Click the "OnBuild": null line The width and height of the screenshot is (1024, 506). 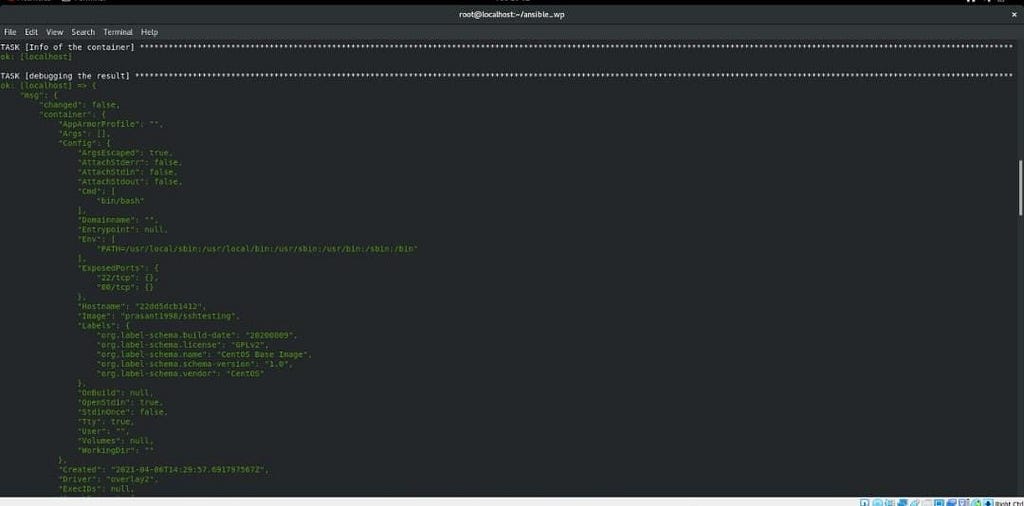click(x=116, y=393)
